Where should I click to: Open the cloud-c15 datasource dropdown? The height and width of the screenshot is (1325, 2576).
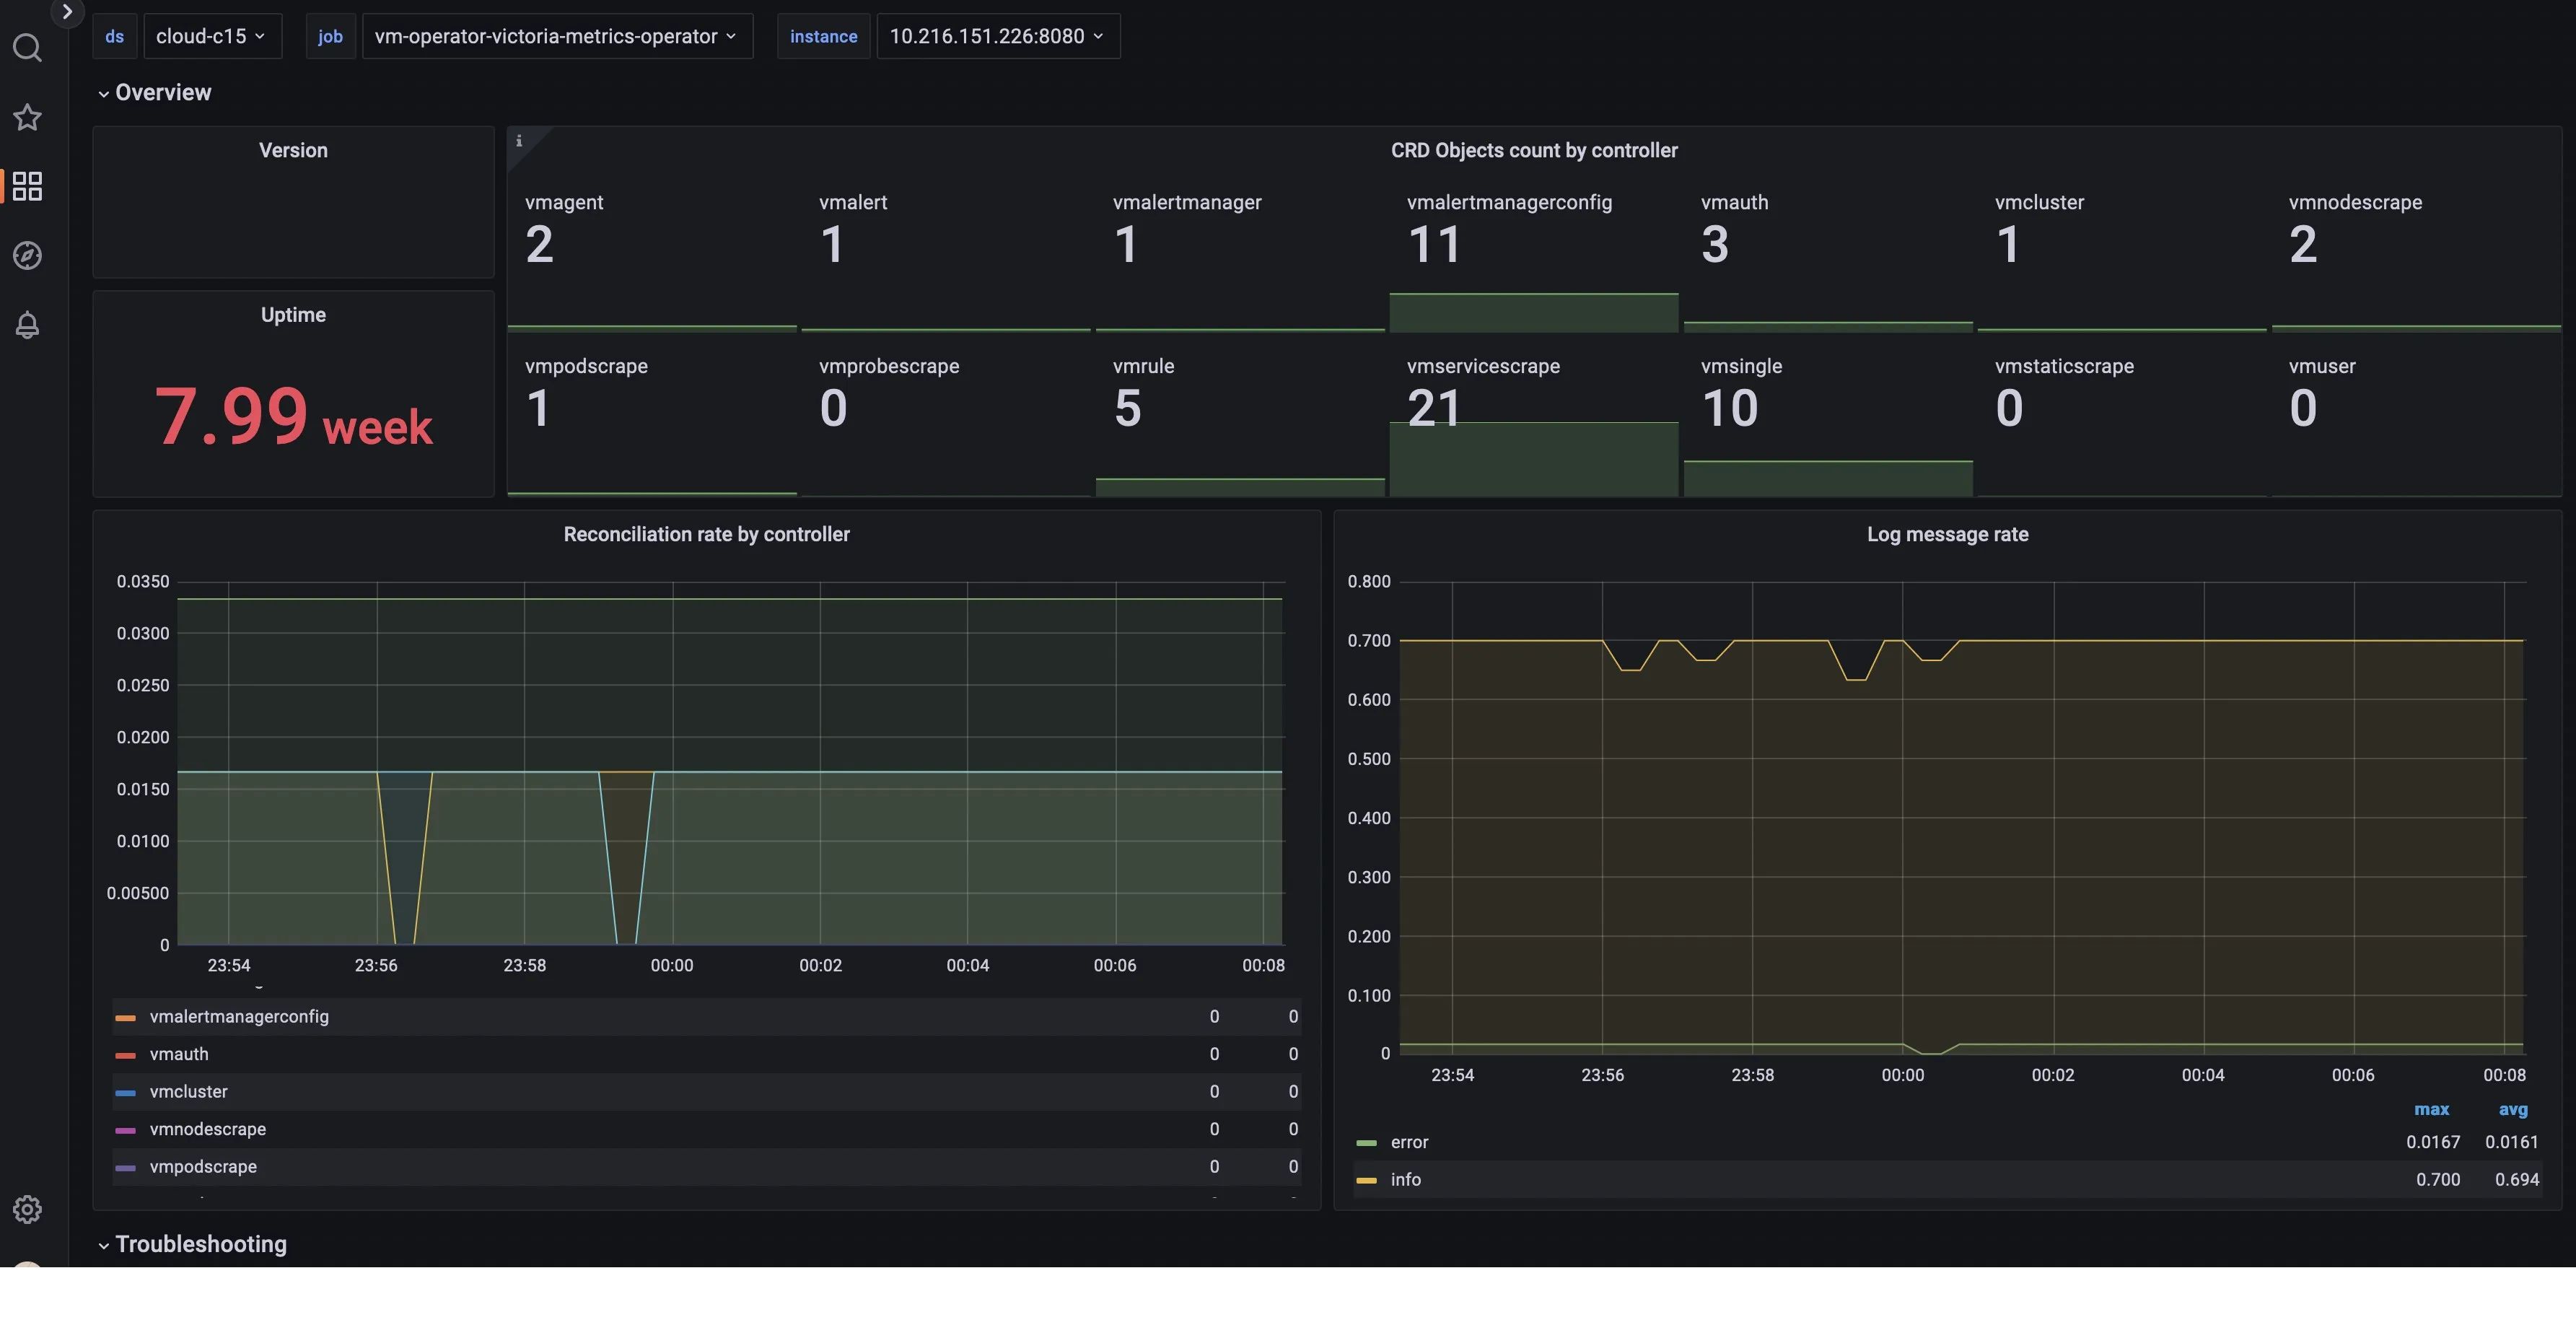[211, 36]
